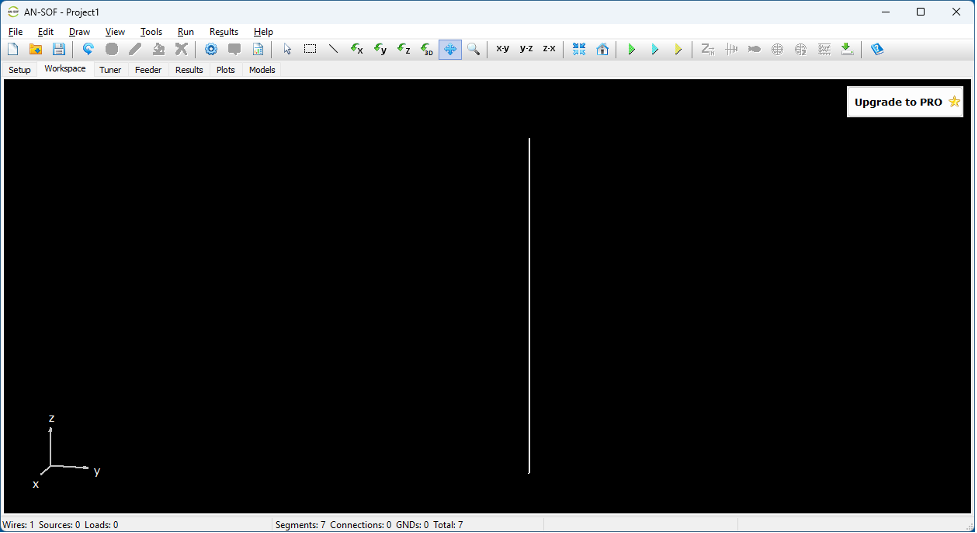Choose the arrow pointer select tool
Image resolution: width=977 pixels, height=533 pixels.
[x=287, y=49]
